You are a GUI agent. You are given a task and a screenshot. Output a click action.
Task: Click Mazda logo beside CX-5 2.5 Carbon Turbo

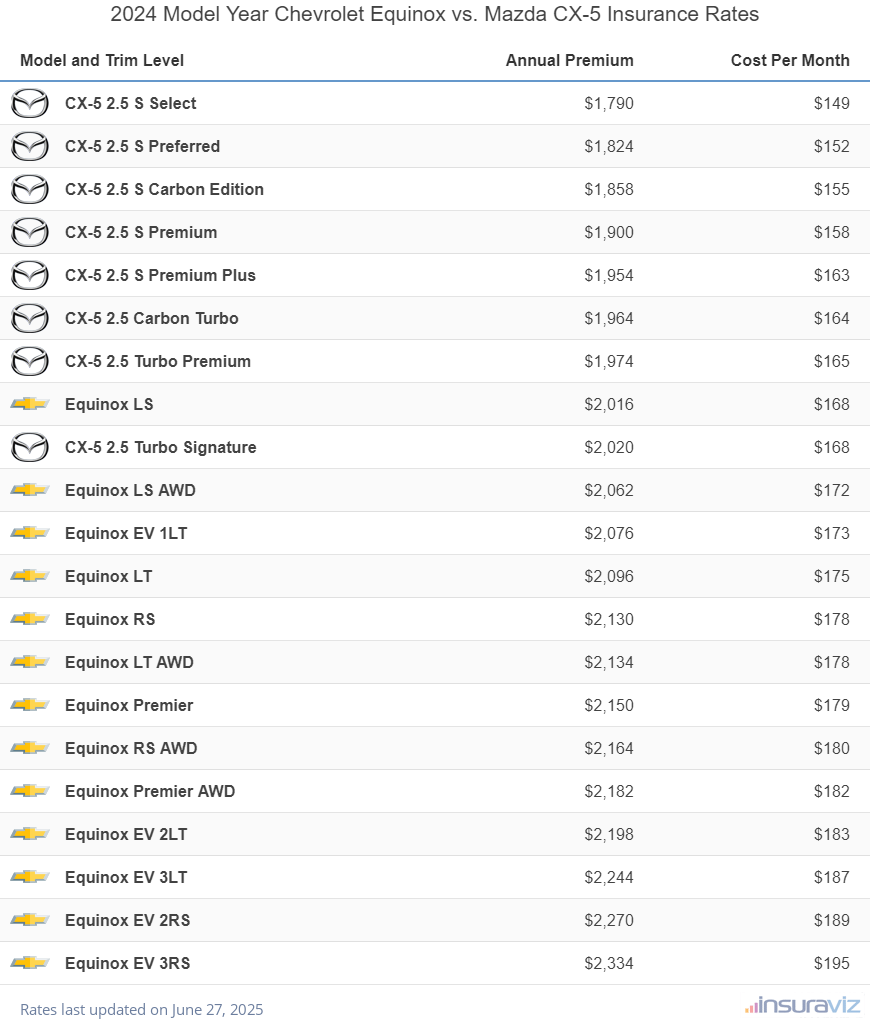pos(30,318)
